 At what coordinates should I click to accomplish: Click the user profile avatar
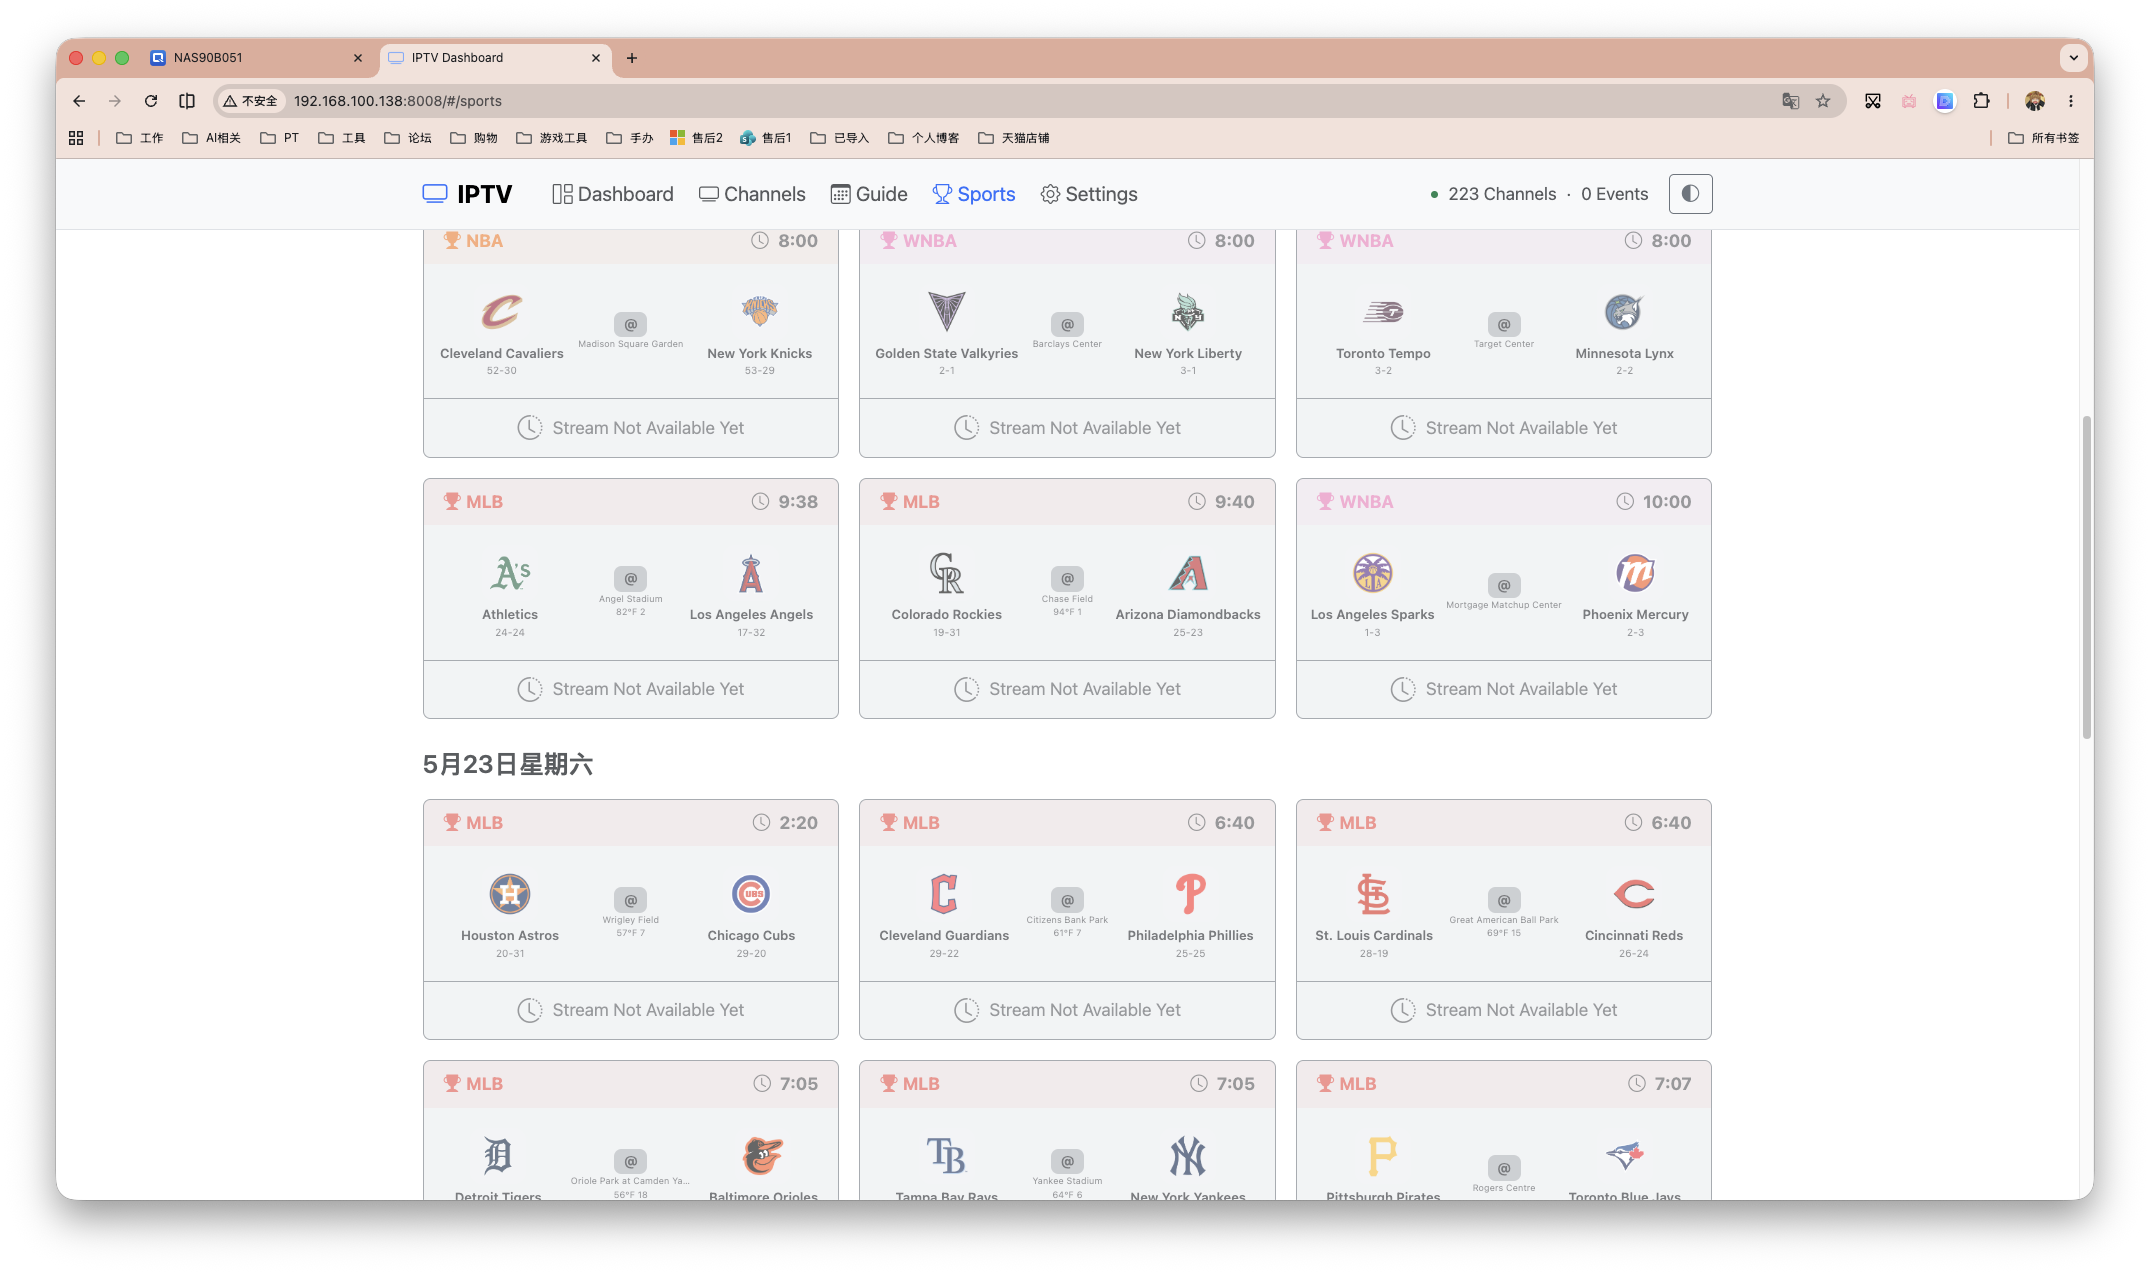(x=2034, y=101)
